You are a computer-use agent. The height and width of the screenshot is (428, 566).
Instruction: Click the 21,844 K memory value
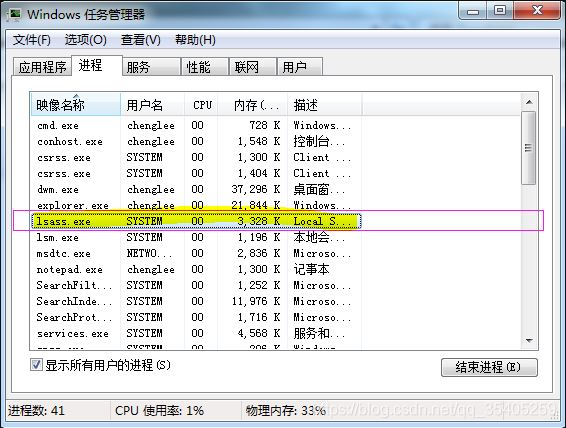pyautogui.click(x=256, y=205)
